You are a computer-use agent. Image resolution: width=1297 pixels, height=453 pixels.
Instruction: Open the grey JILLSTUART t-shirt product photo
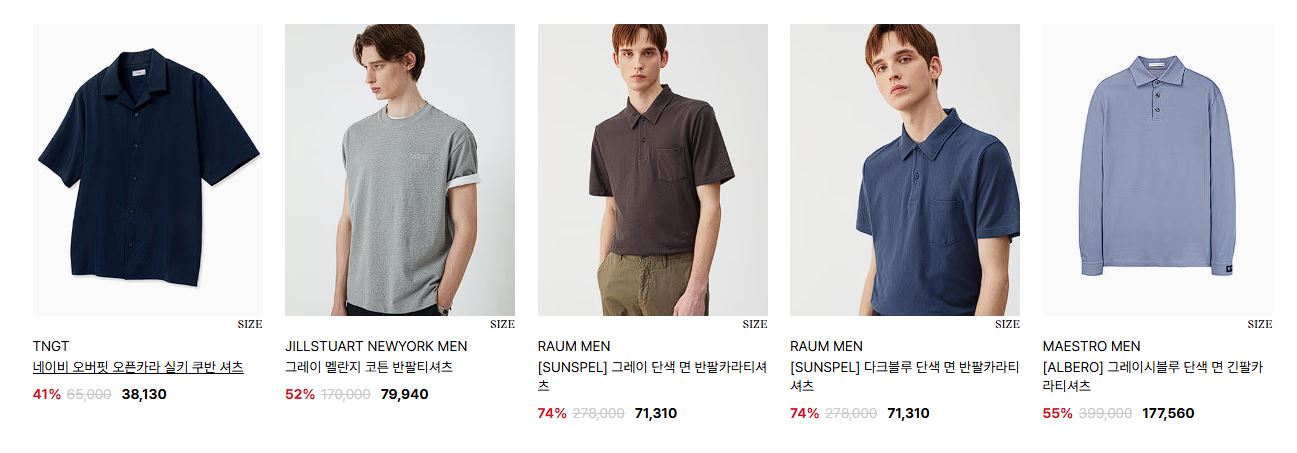pyautogui.click(x=400, y=170)
